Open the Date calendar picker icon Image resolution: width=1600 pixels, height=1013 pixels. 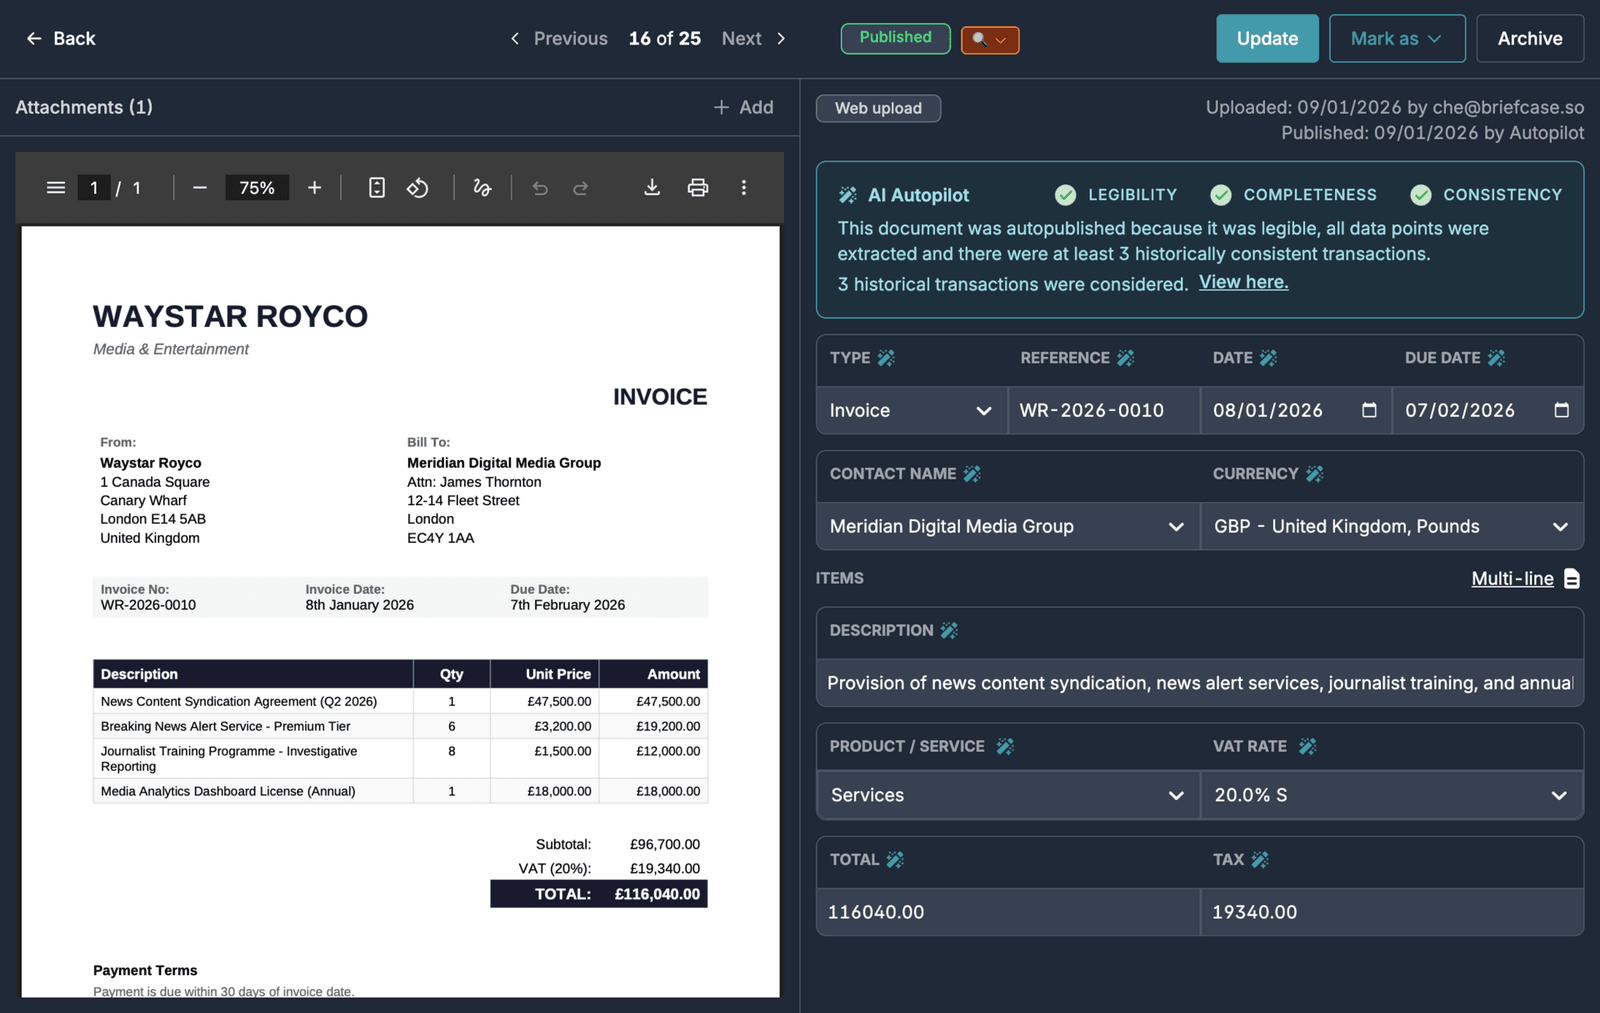pyautogui.click(x=1369, y=410)
